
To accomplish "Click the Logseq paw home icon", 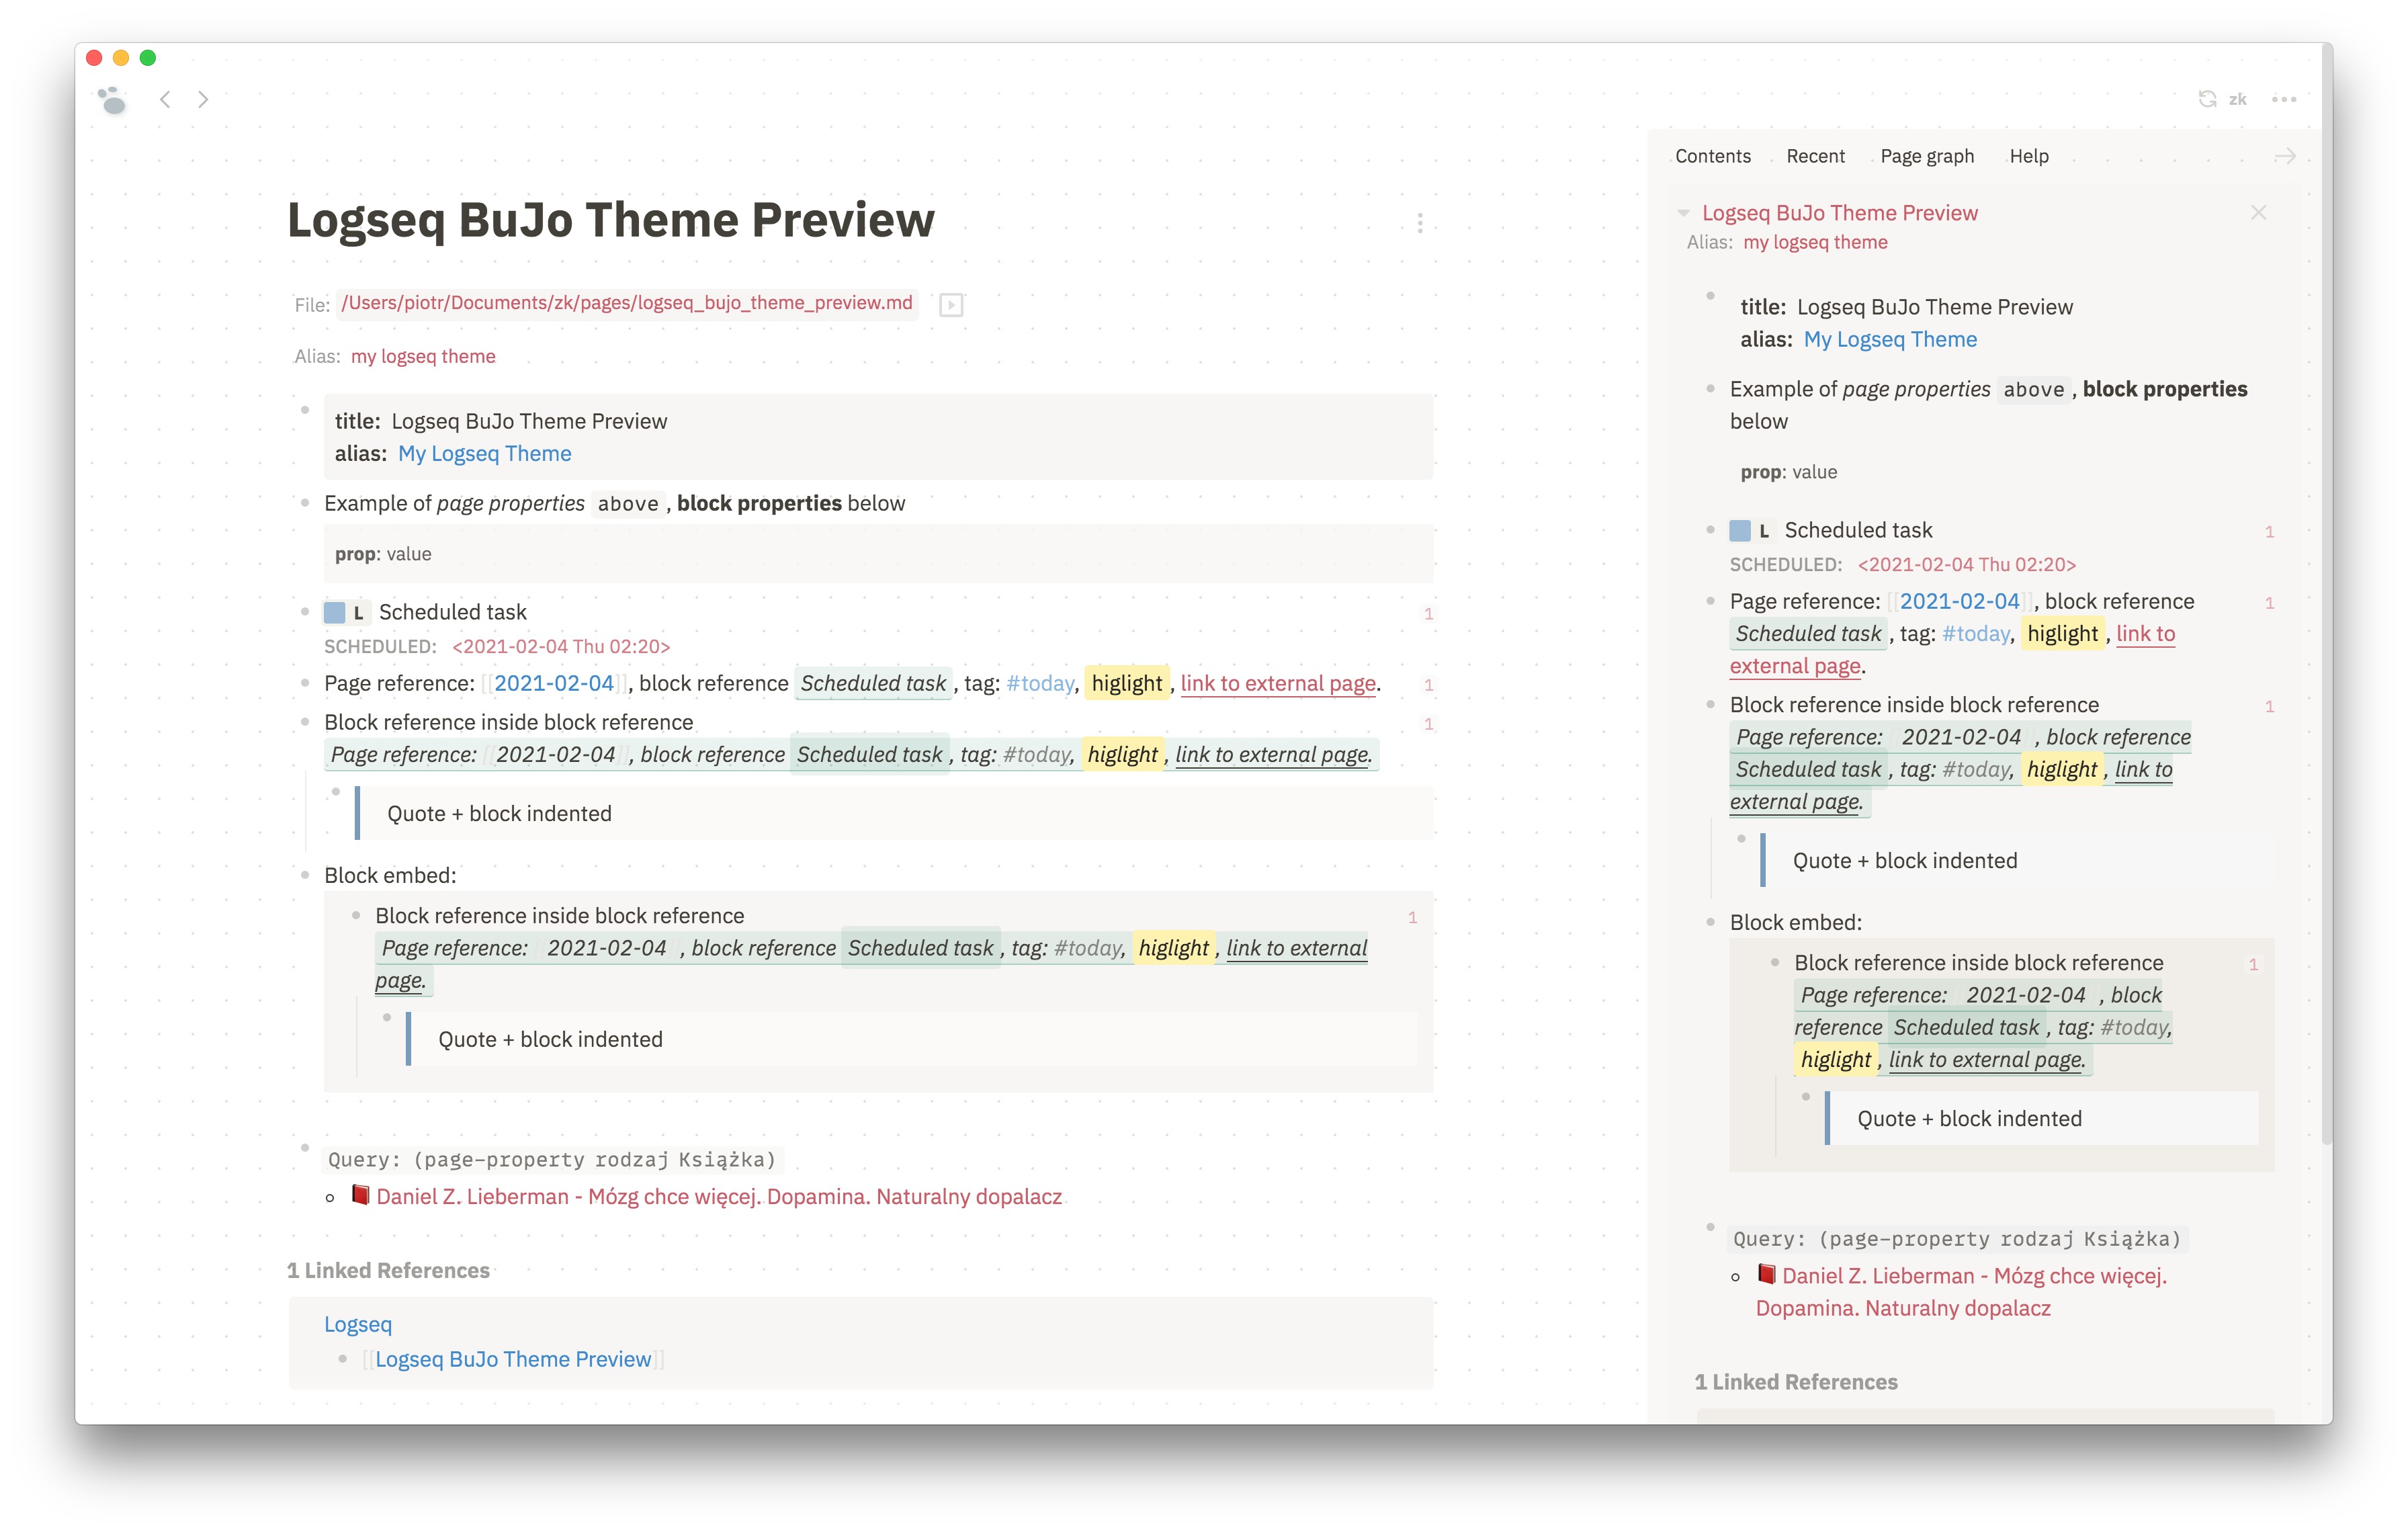I will pos(112,99).
